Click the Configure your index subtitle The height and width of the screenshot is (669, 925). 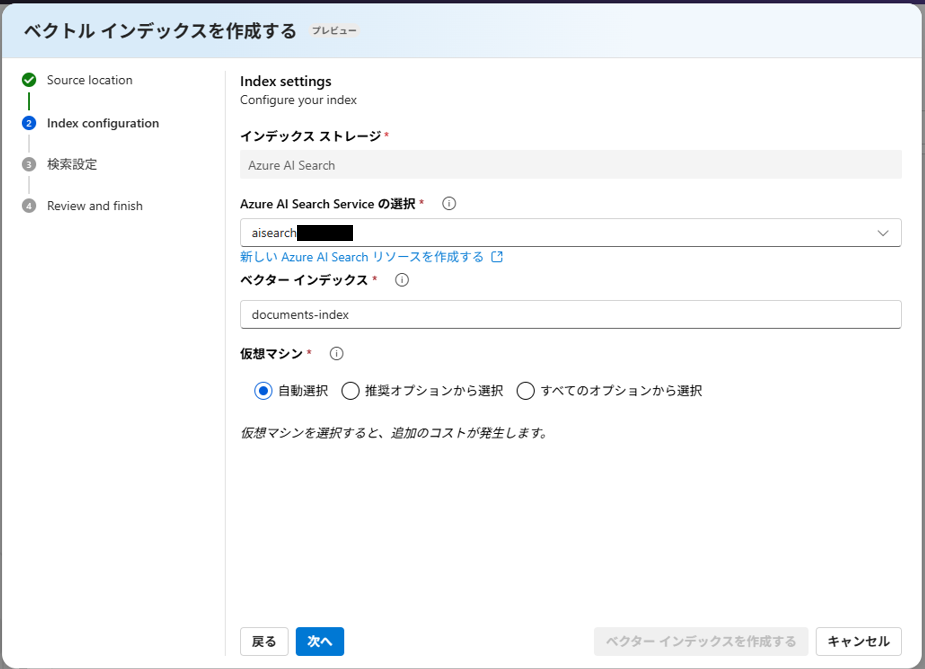click(299, 100)
